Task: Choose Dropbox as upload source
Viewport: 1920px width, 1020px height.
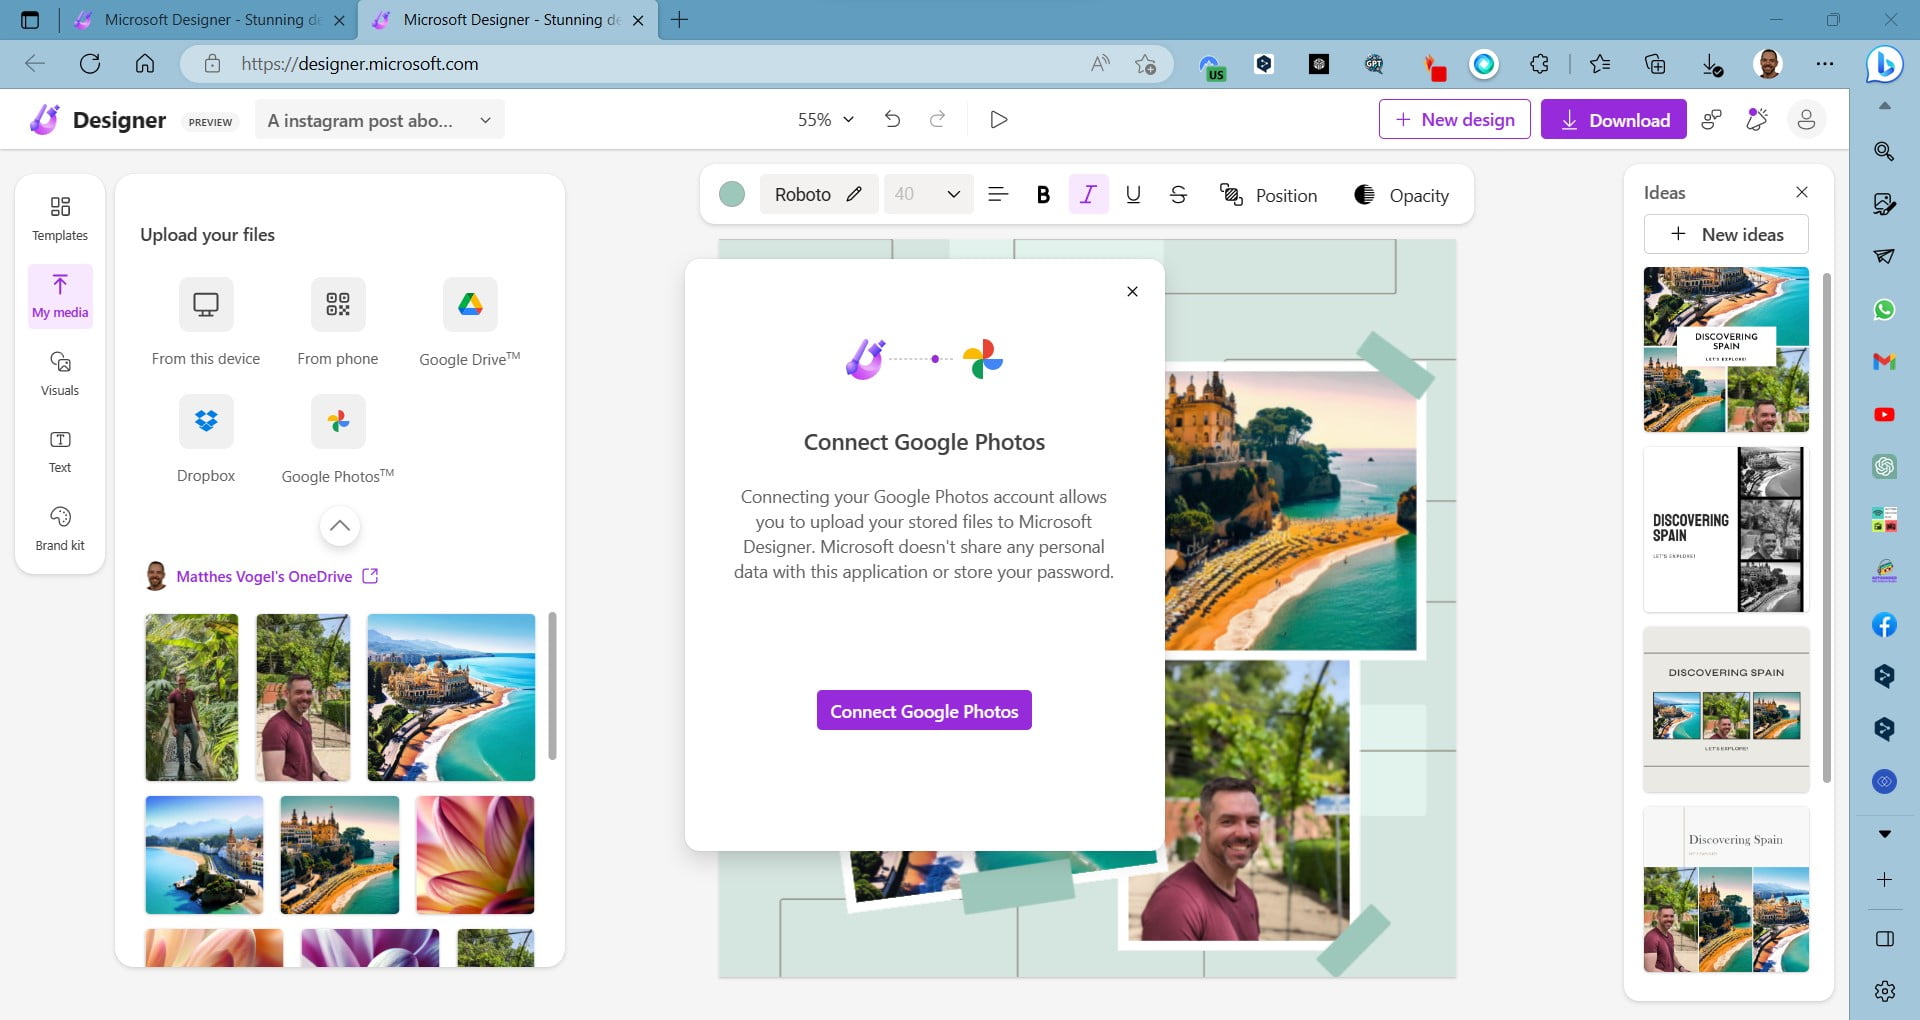Action: (206, 421)
